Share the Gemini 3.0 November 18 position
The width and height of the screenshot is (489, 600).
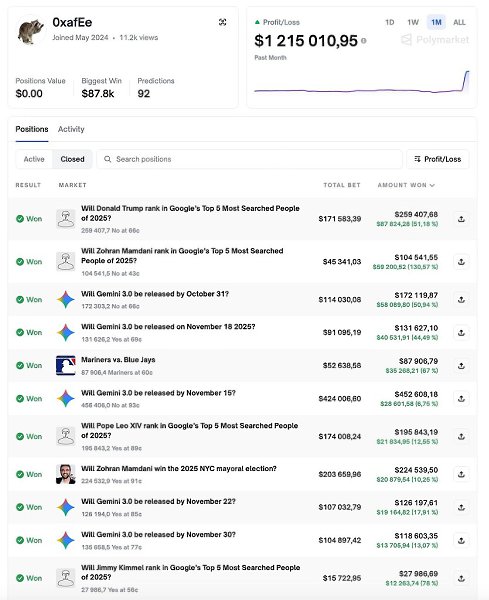coord(461,333)
